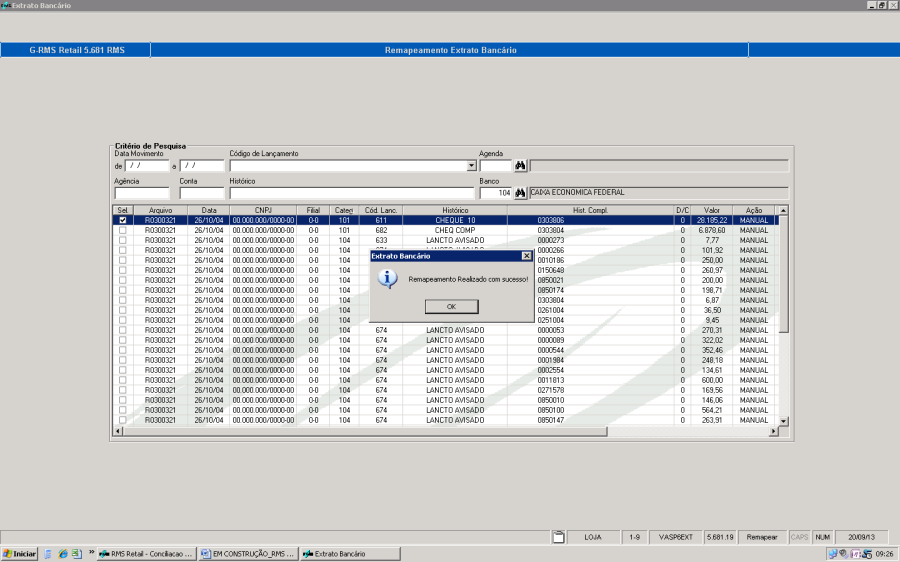Click the Data Movimento 'a' end date field
This screenshot has height=562, width=900.
pyautogui.click(x=201, y=166)
